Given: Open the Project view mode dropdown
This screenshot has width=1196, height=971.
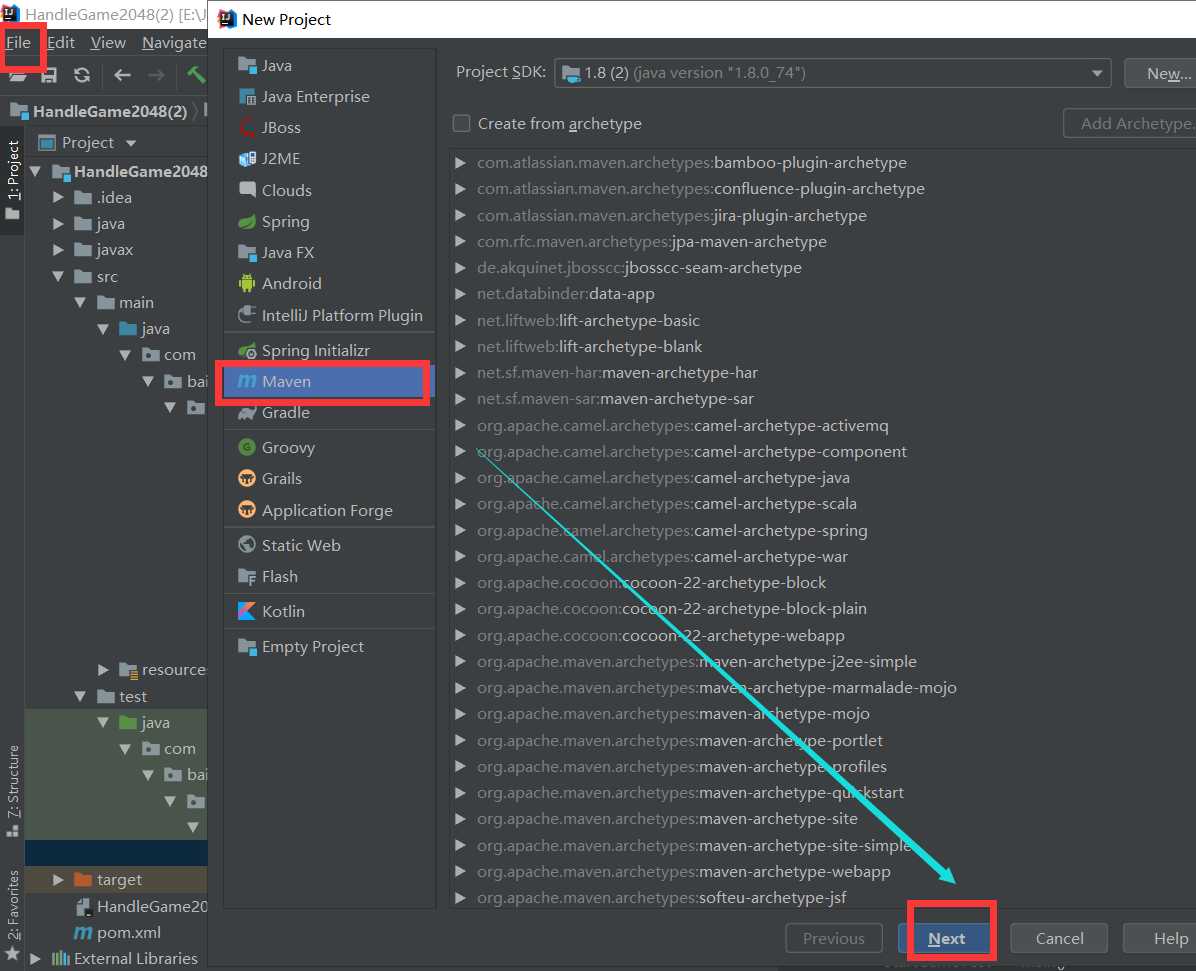Looking at the screenshot, I should [x=131, y=143].
